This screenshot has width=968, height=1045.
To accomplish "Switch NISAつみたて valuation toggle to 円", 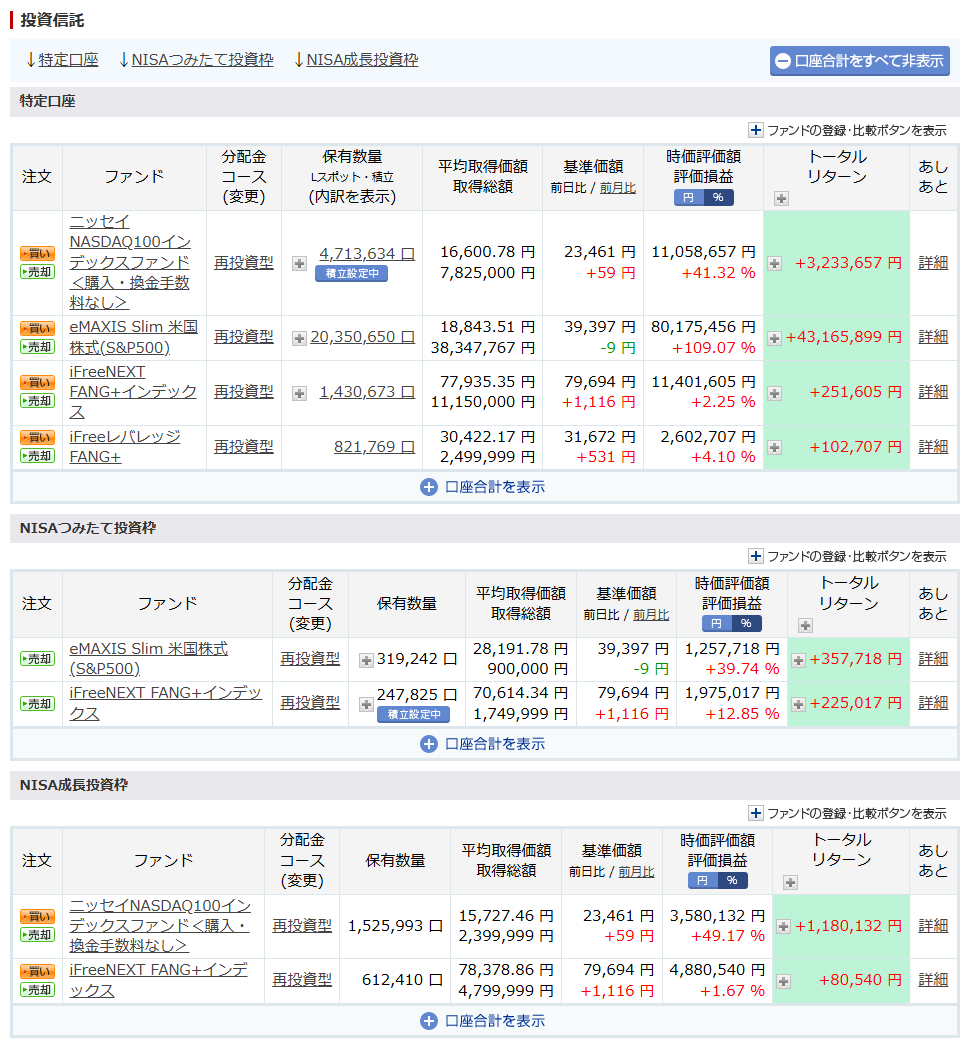I will [716, 624].
